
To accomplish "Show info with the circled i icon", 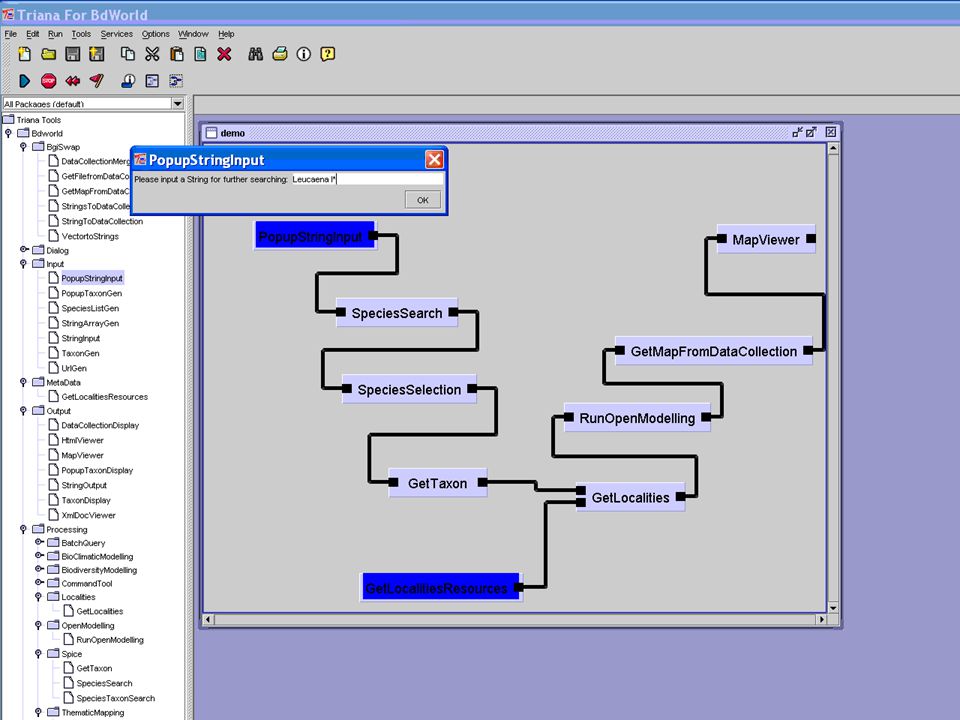I will (304, 54).
